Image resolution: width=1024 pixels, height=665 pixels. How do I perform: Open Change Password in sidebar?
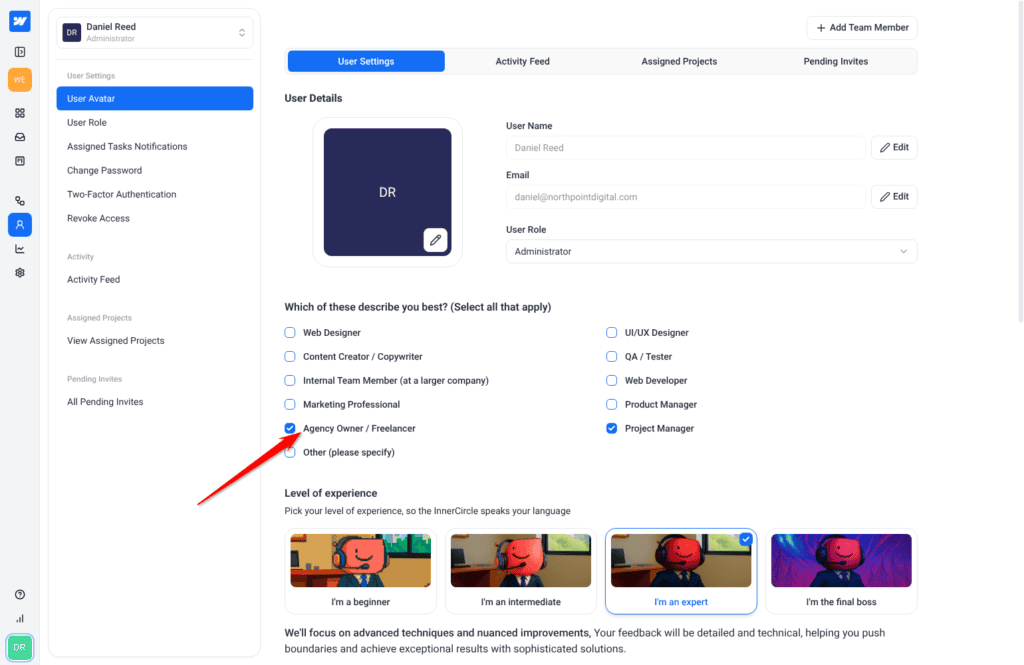104,170
